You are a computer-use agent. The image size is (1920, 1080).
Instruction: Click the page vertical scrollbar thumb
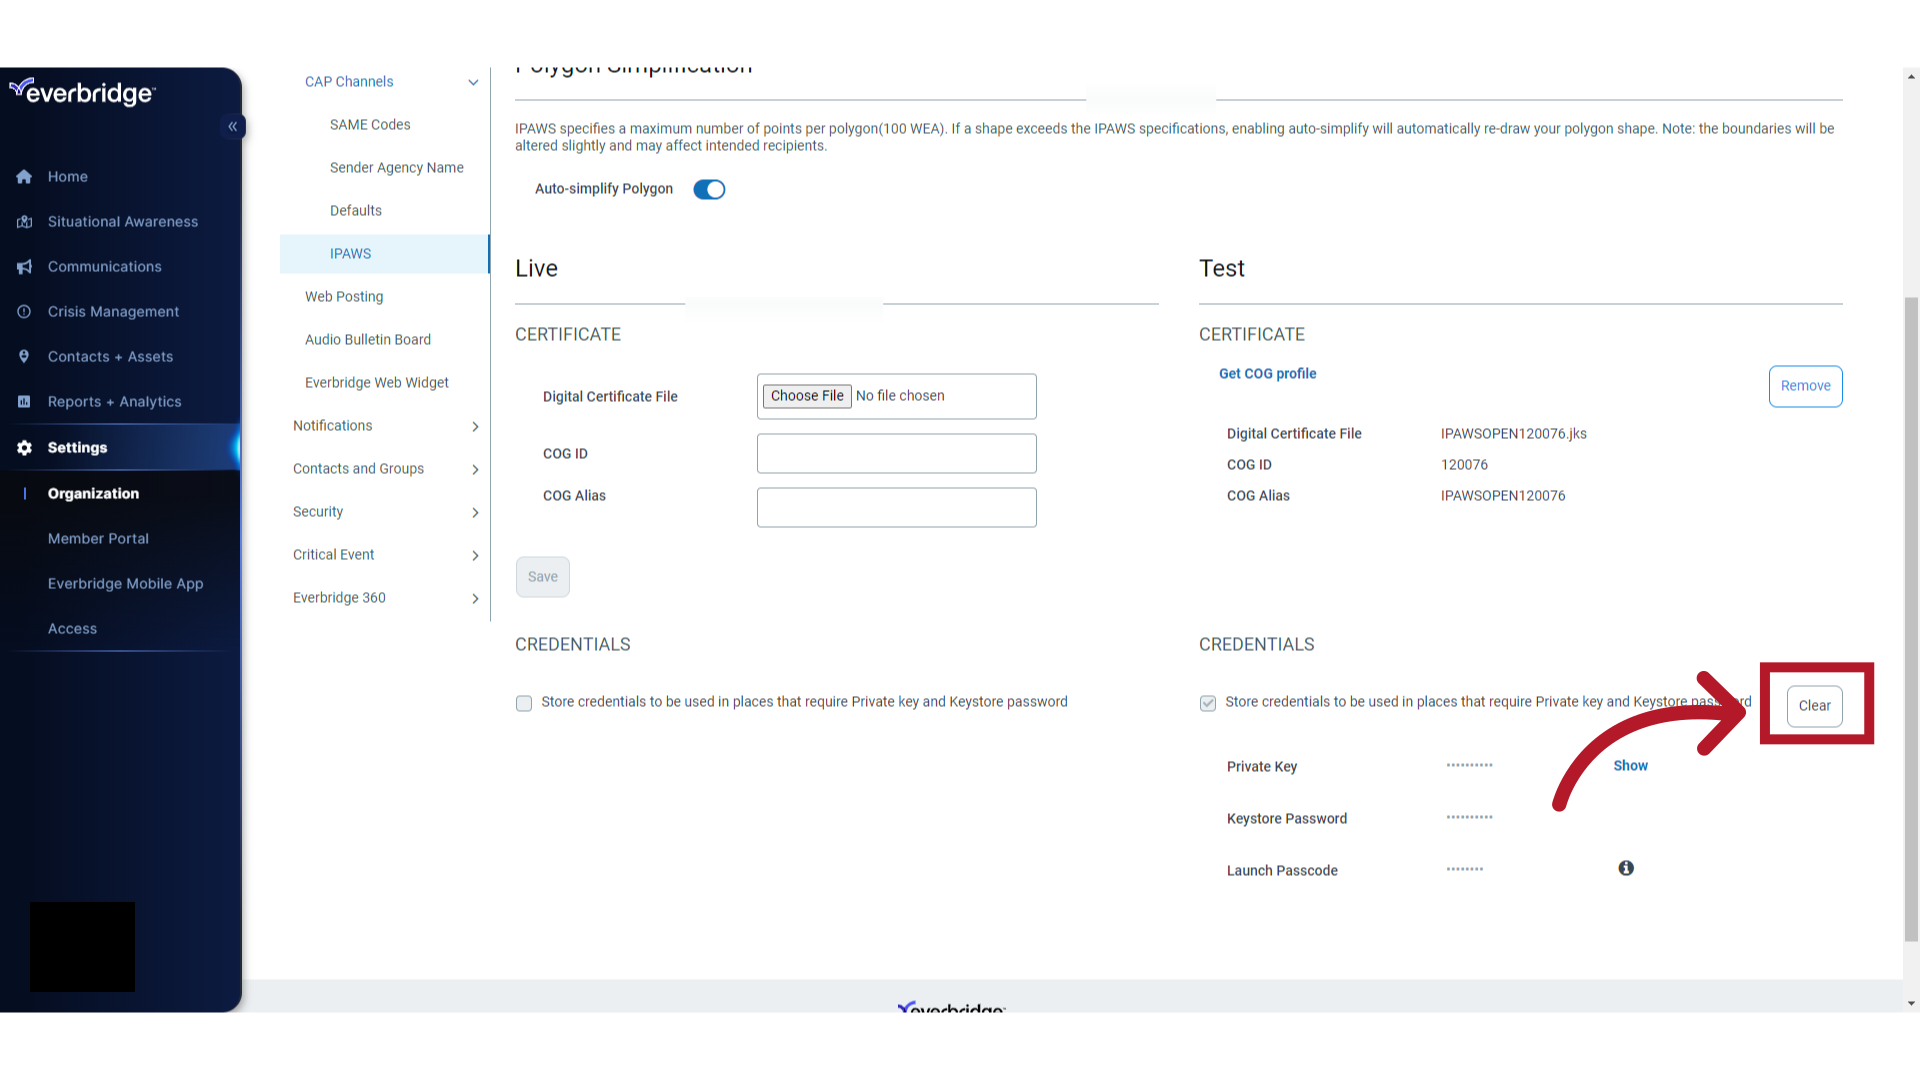pos(1911,619)
